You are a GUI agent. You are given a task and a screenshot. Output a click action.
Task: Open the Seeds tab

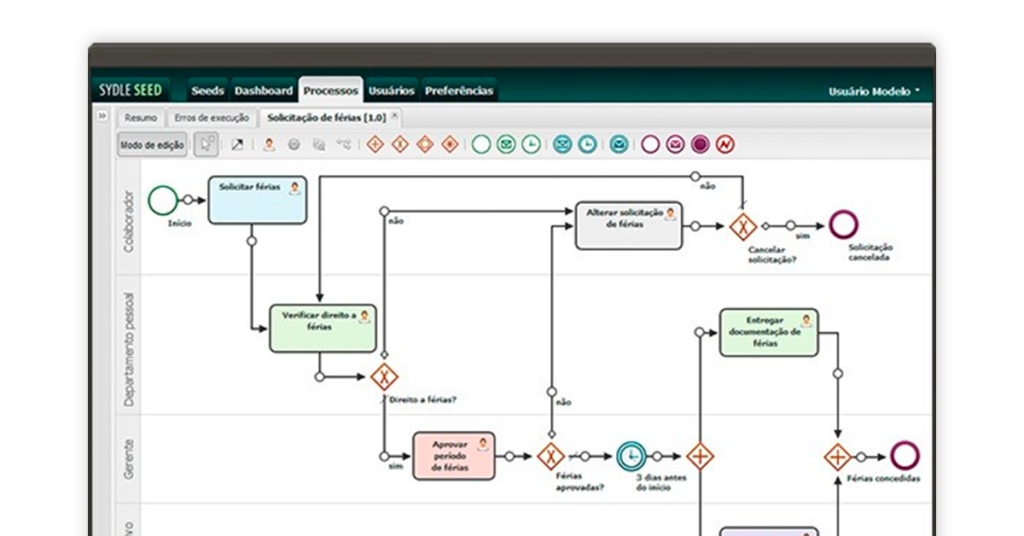click(x=208, y=91)
